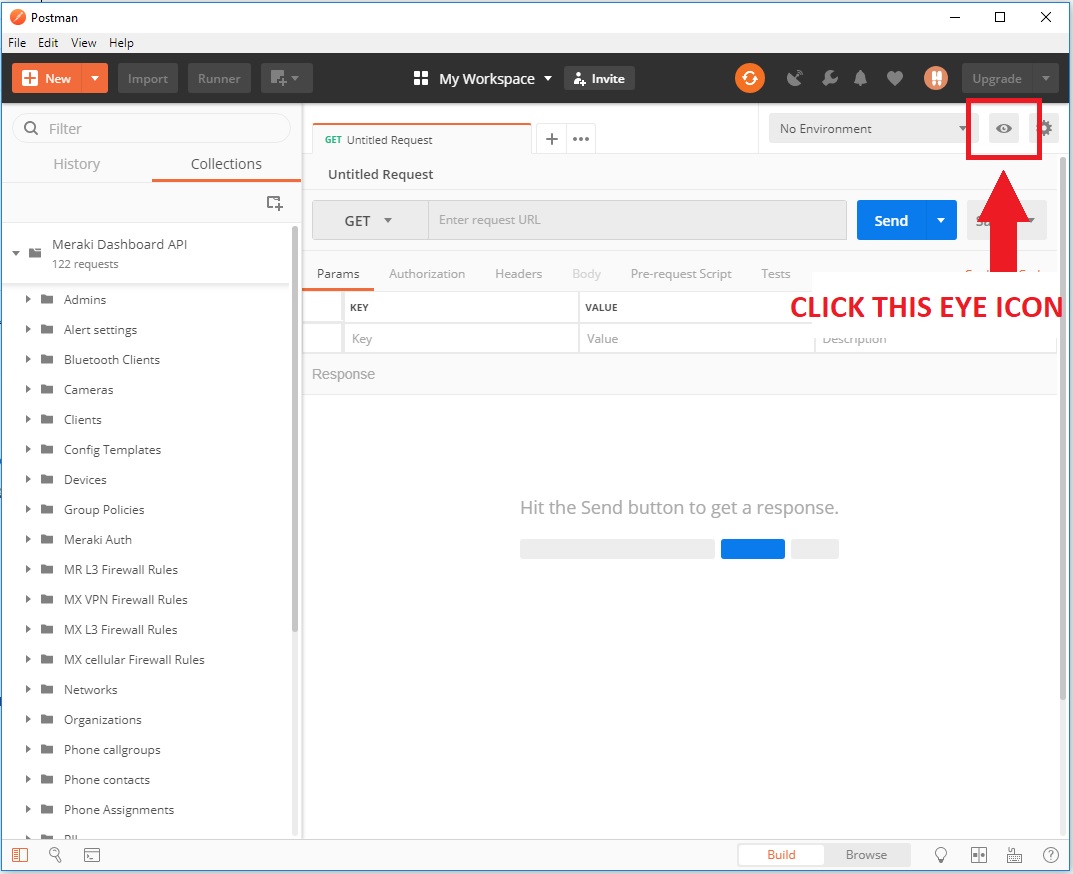Open the interceptor satellite dish icon
The width and height of the screenshot is (1073, 874).
tap(795, 78)
